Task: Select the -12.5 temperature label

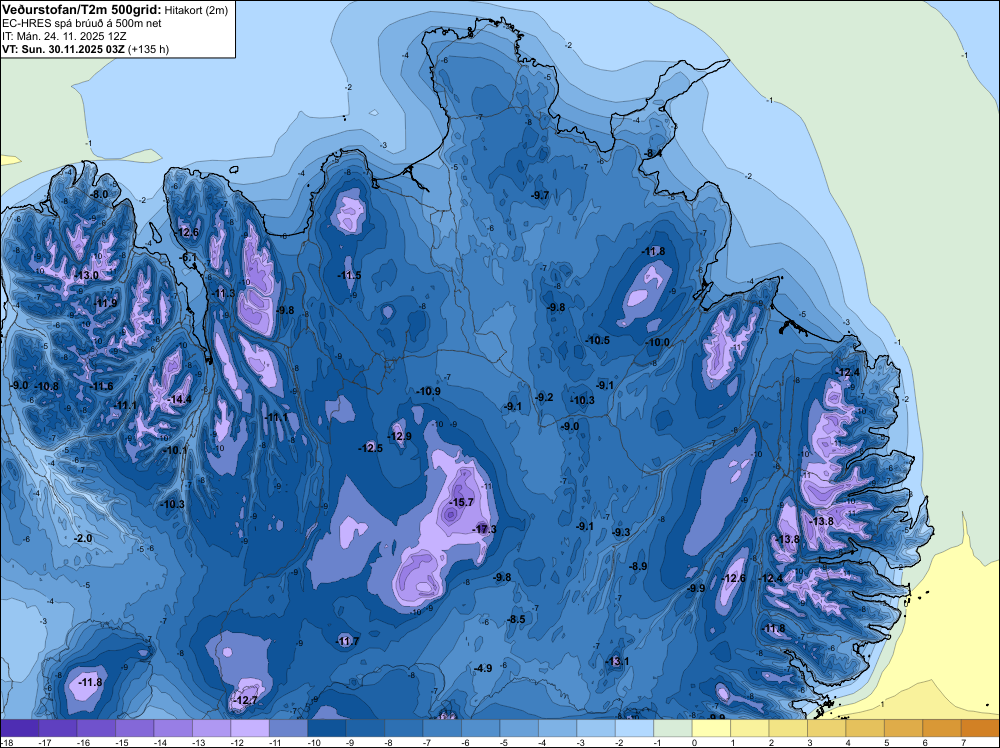Action: [371, 448]
